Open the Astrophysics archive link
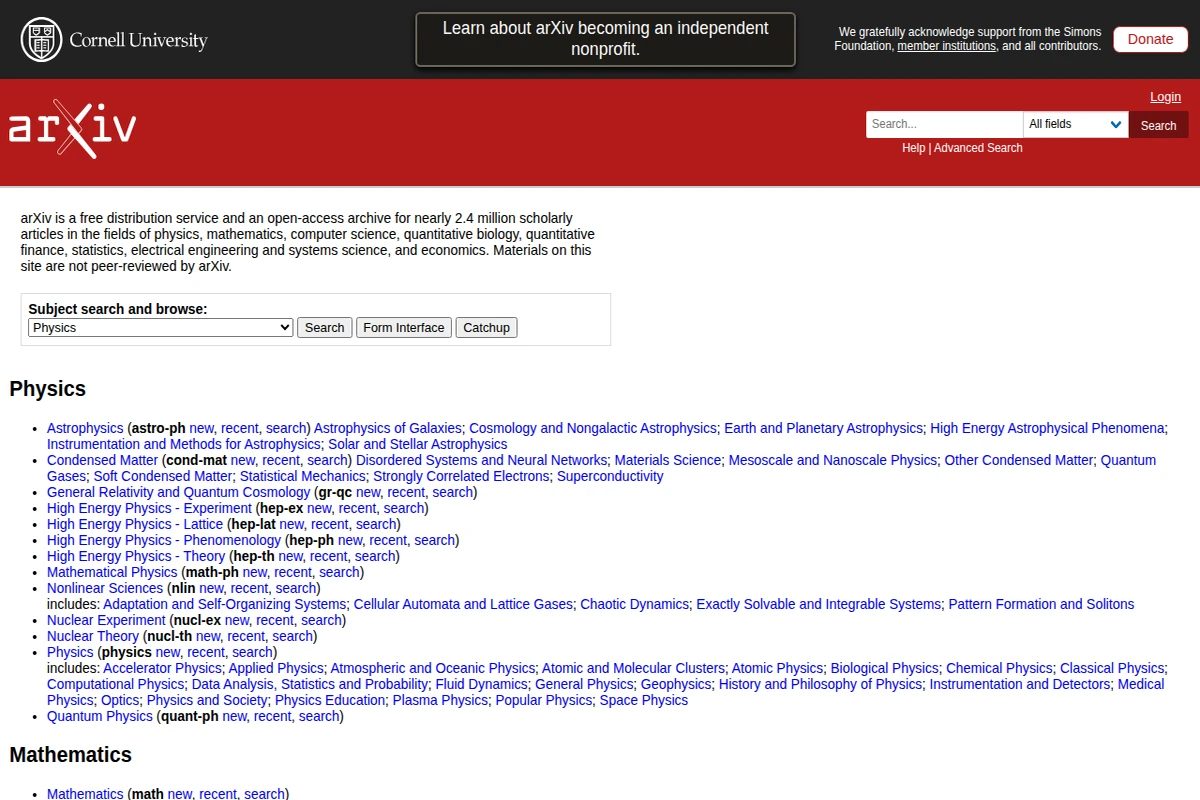This screenshot has height=800, width=1200. (x=84, y=427)
